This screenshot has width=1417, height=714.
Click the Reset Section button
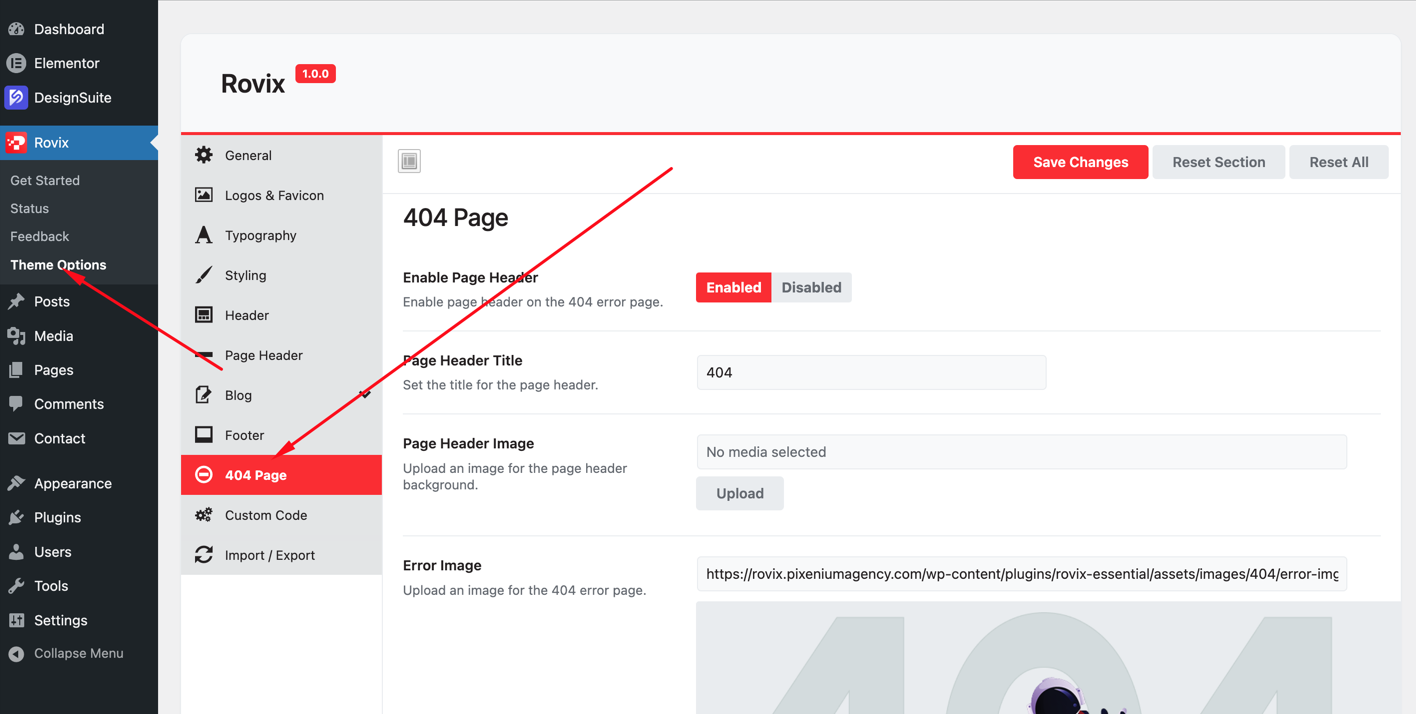pyautogui.click(x=1218, y=162)
